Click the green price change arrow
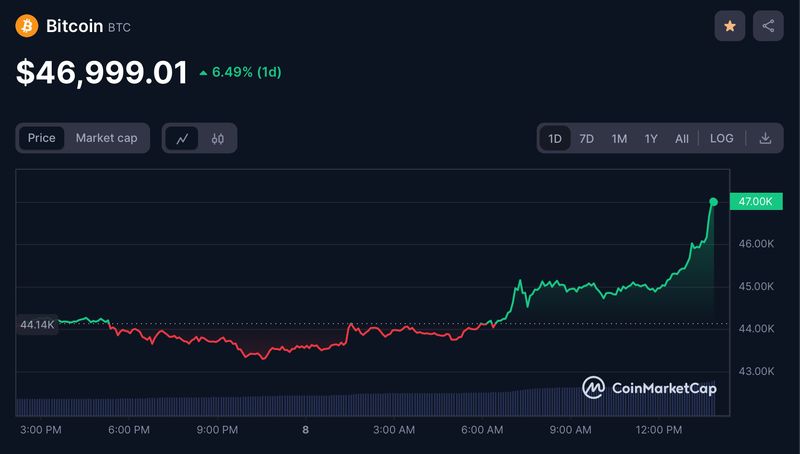This screenshot has height=454, width=800. pos(204,73)
